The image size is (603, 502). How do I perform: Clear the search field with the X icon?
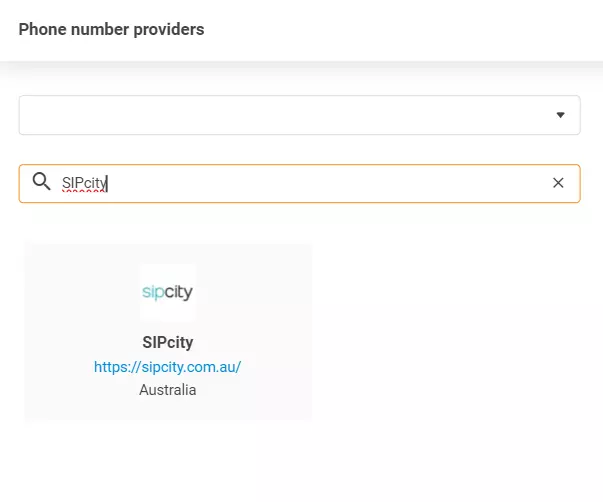click(x=558, y=183)
